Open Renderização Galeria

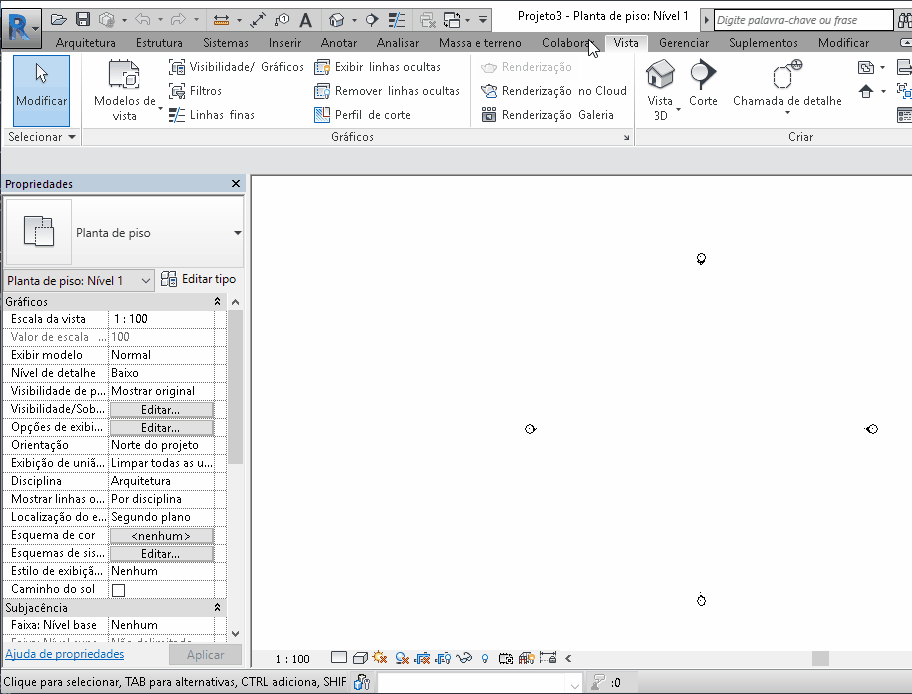[x=547, y=115]
